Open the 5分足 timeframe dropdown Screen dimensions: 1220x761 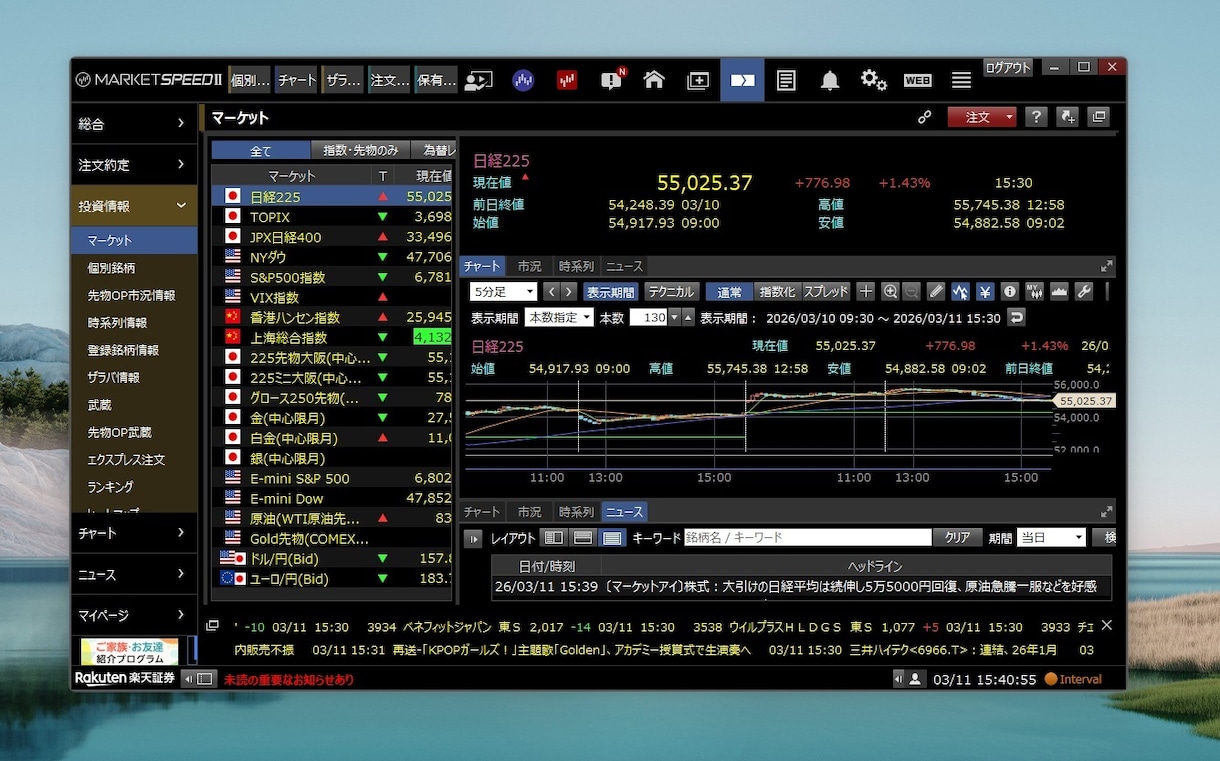tap(504, 292)
